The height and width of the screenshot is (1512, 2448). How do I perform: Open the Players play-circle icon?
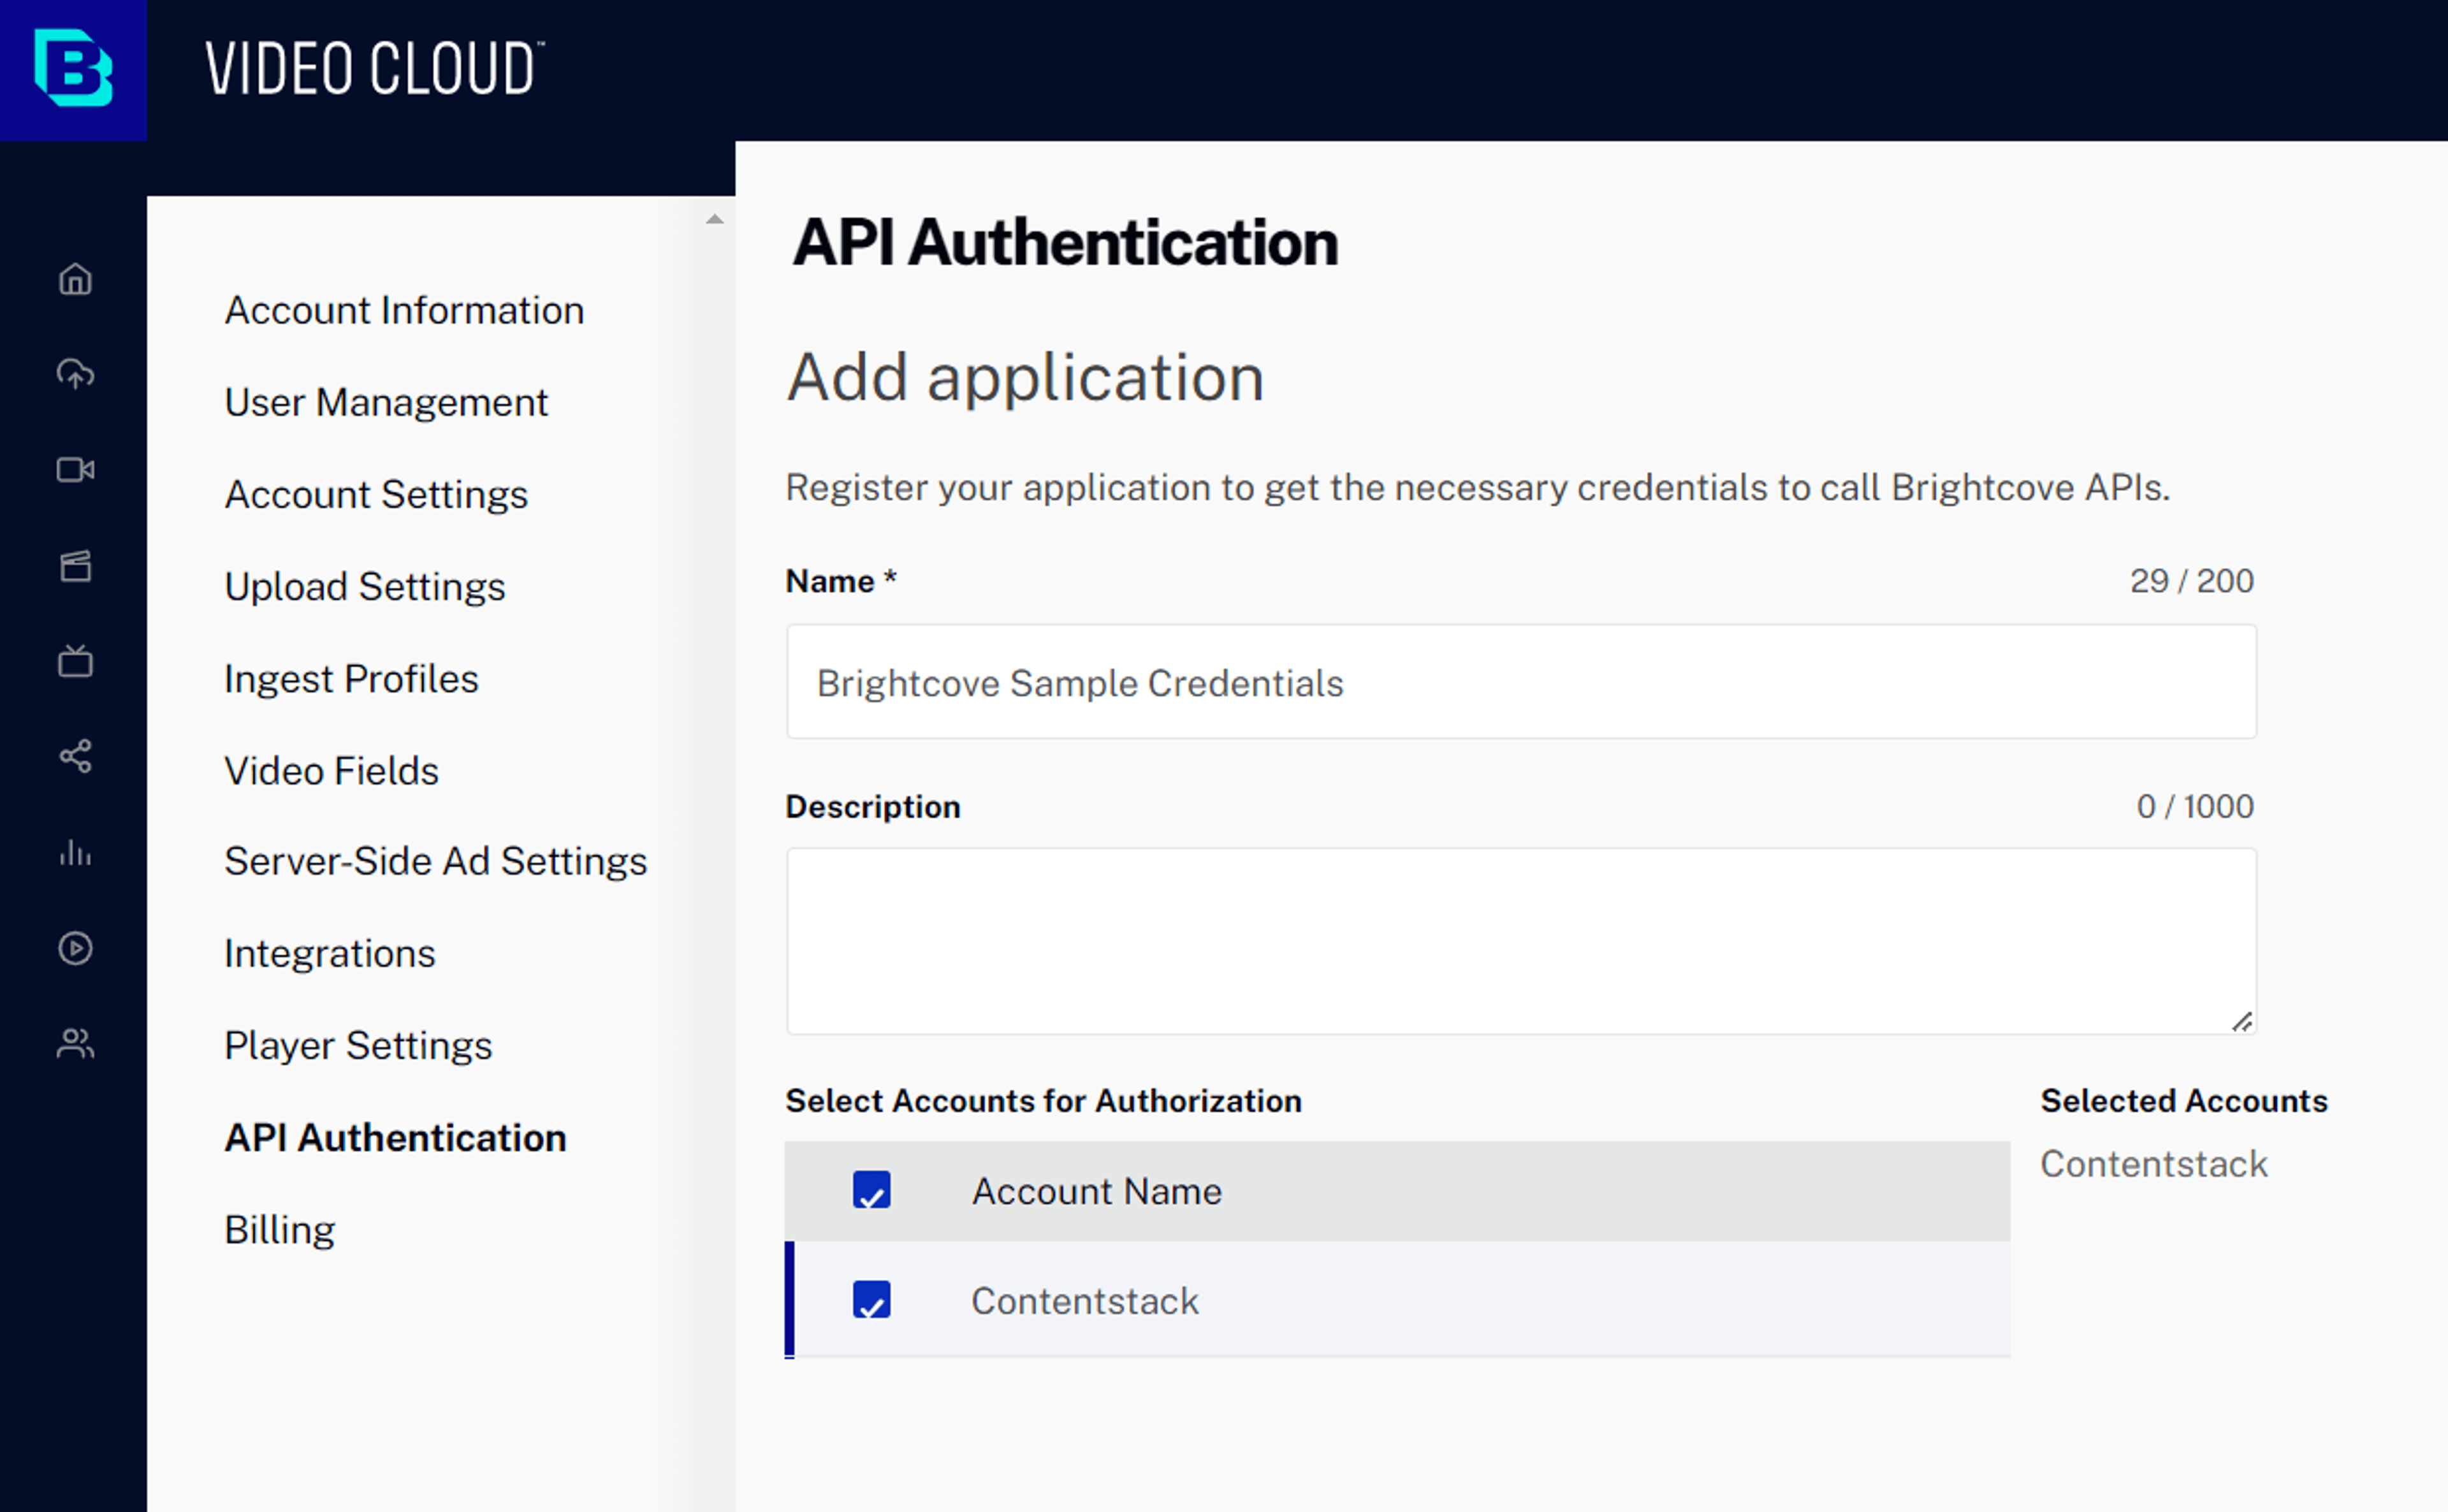(75, 948)
